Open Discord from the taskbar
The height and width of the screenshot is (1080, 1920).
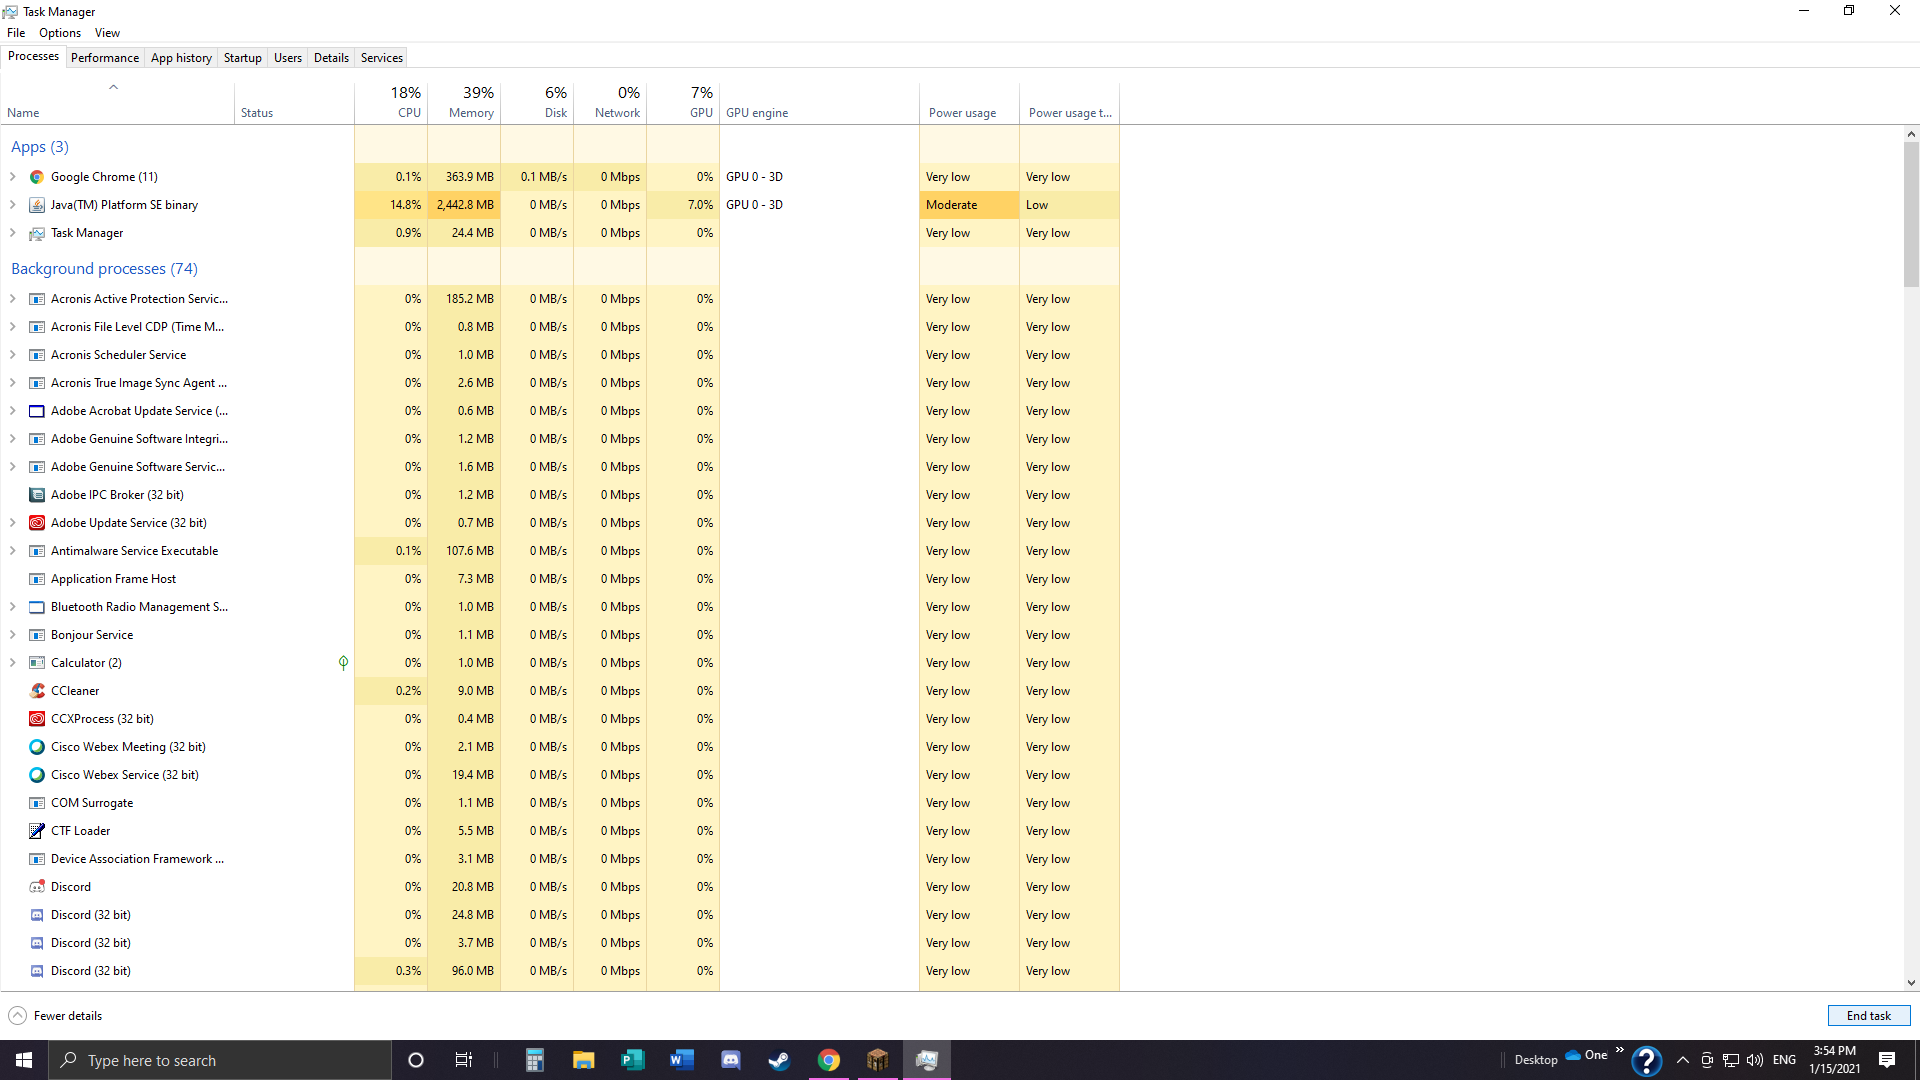(731, 1060)
